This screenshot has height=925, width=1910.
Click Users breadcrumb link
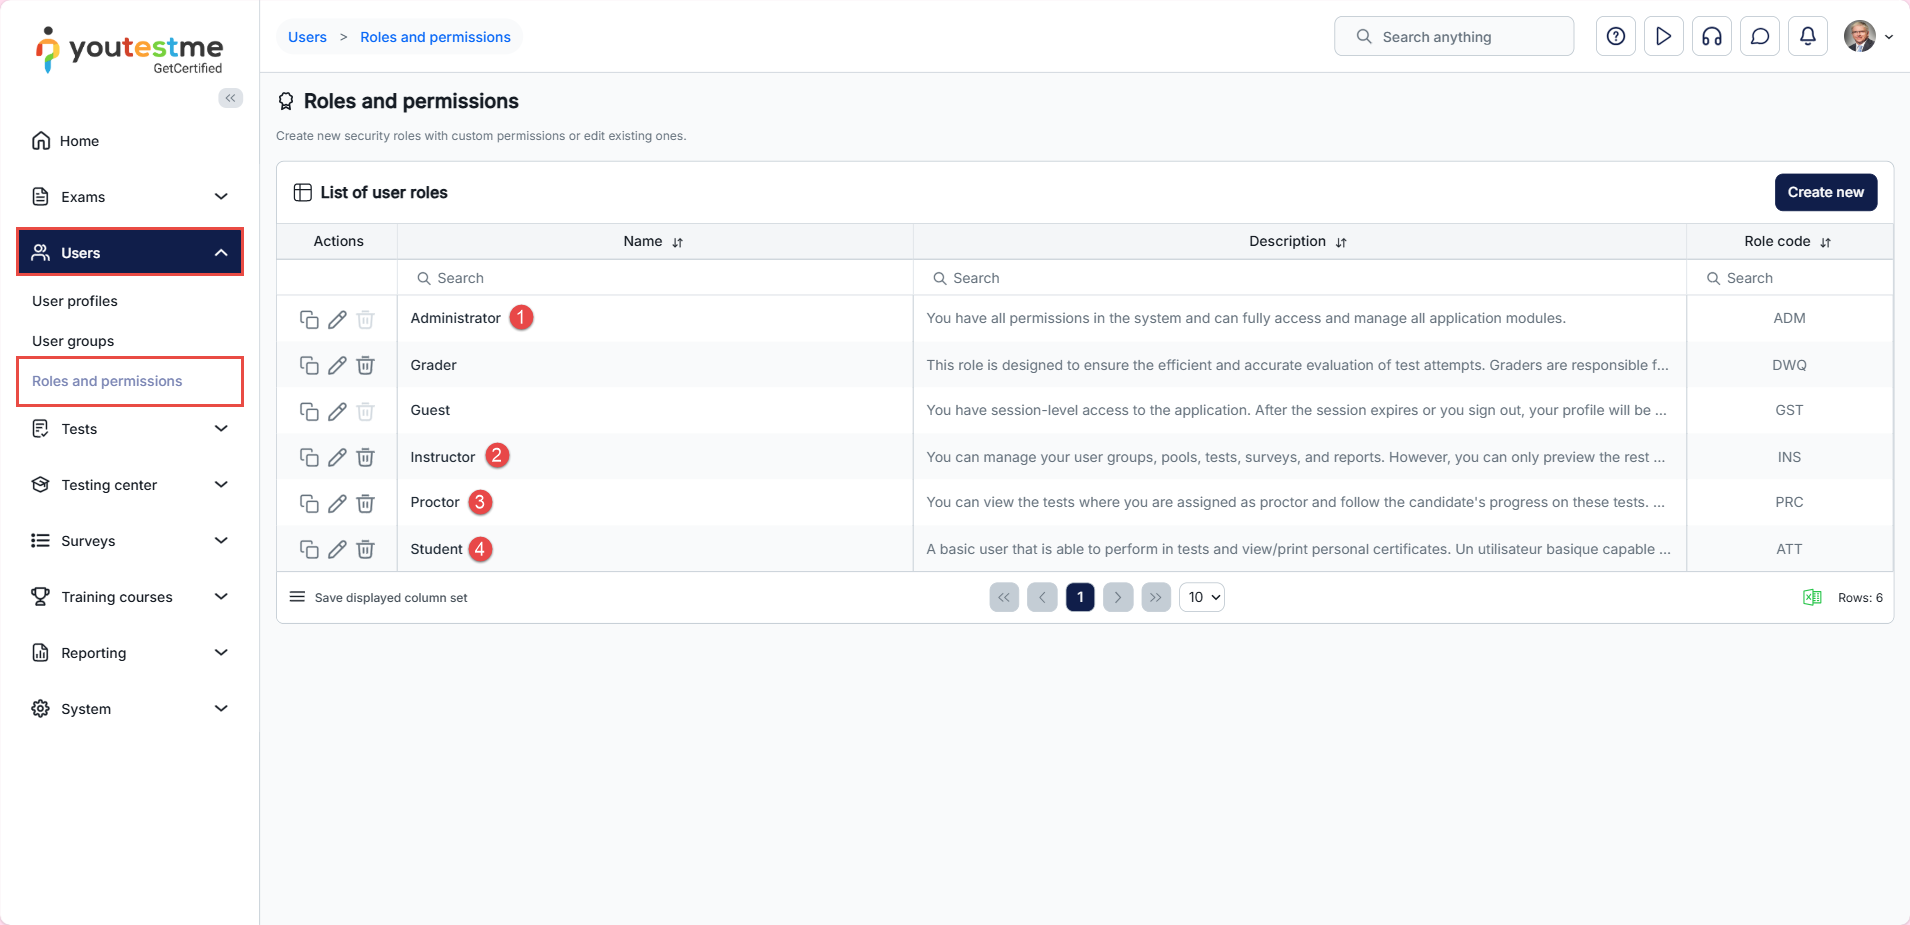click(307, 37)
